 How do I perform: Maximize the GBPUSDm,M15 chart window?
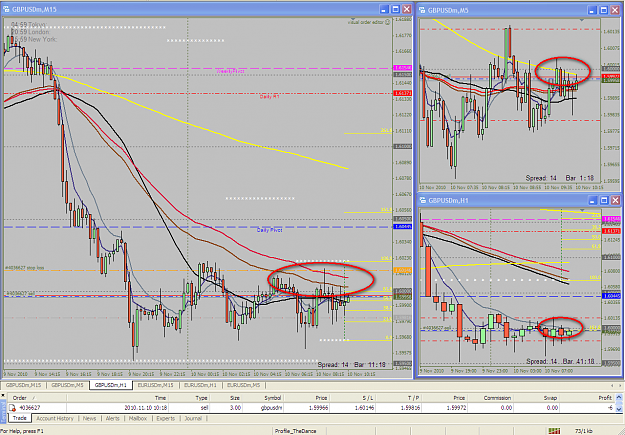click(395, 9)
